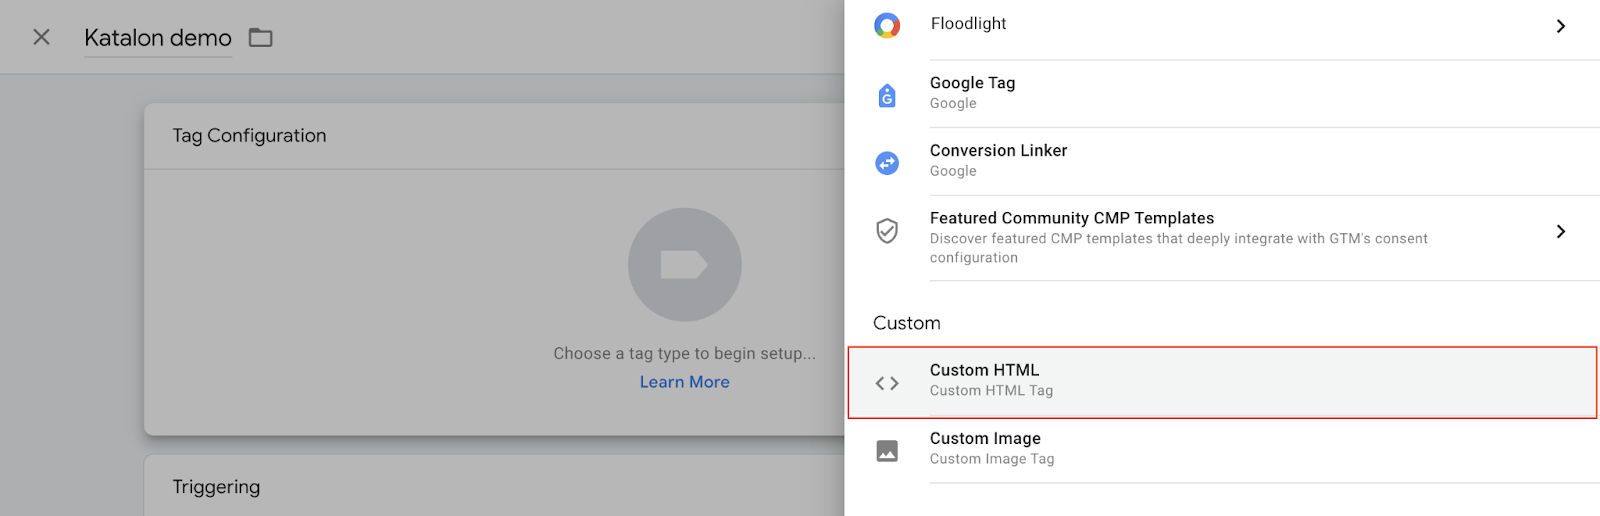
Task: Follow the Learn More link
Action: click(685, 382)
